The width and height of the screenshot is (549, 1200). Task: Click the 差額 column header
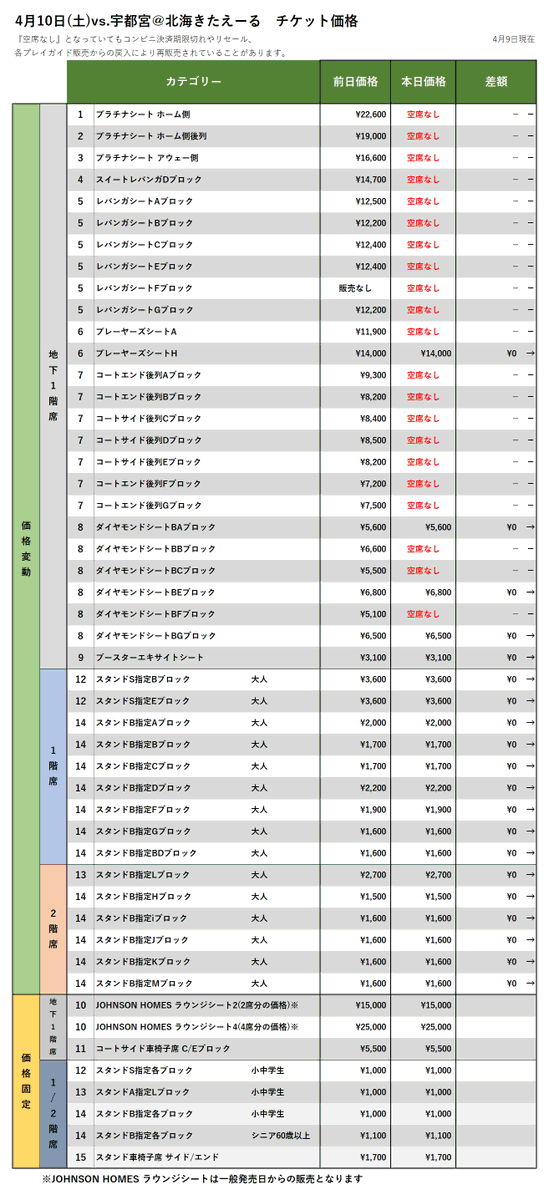pos(496,82)
